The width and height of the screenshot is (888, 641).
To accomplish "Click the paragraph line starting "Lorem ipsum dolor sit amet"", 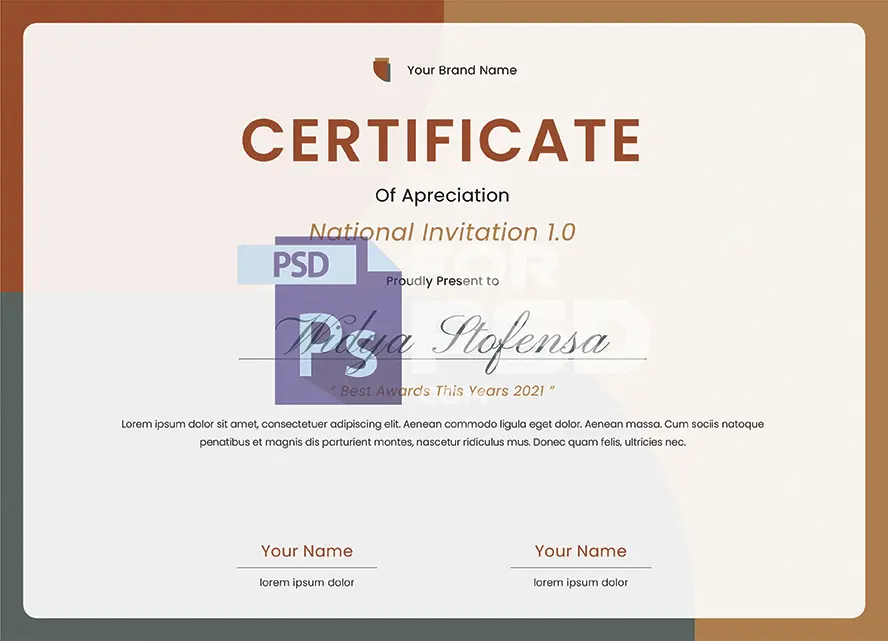I will 442,424.
